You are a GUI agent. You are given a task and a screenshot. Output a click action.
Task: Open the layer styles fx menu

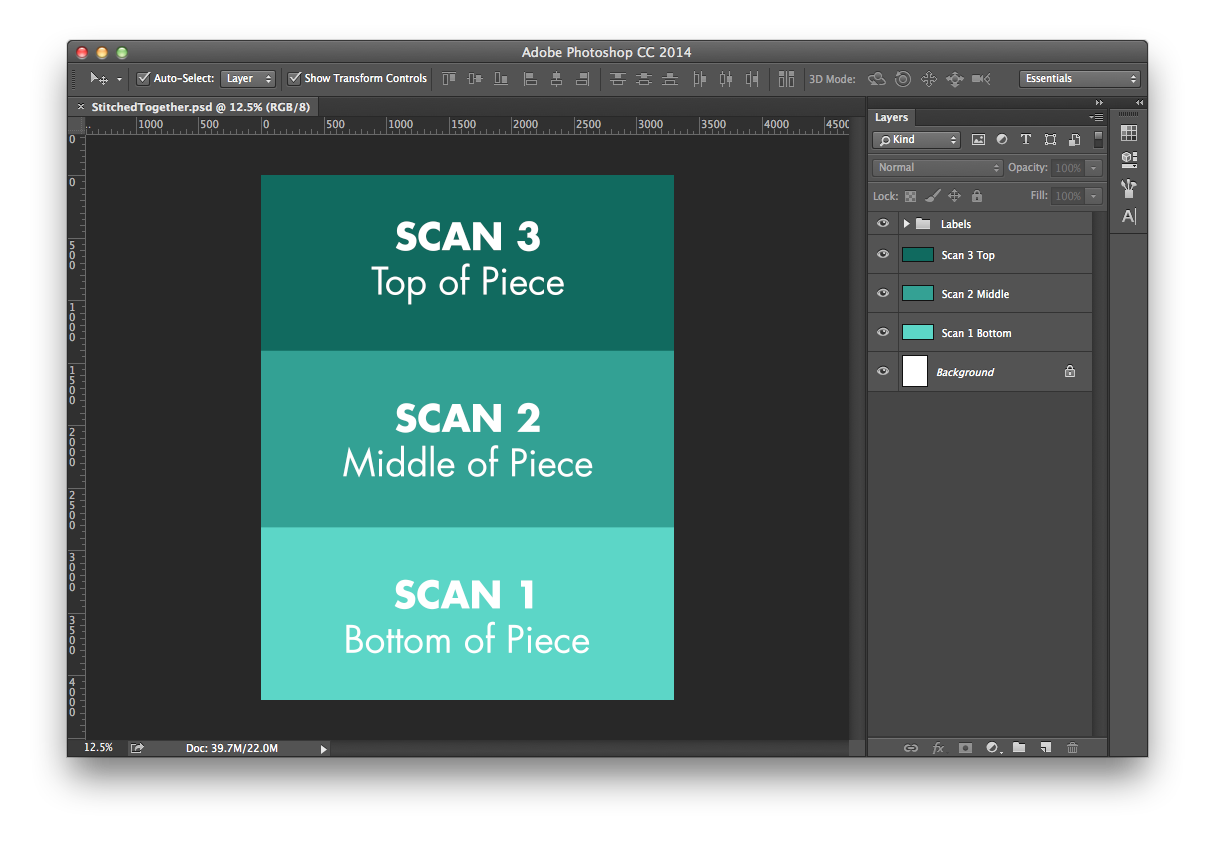click(938, 747)
